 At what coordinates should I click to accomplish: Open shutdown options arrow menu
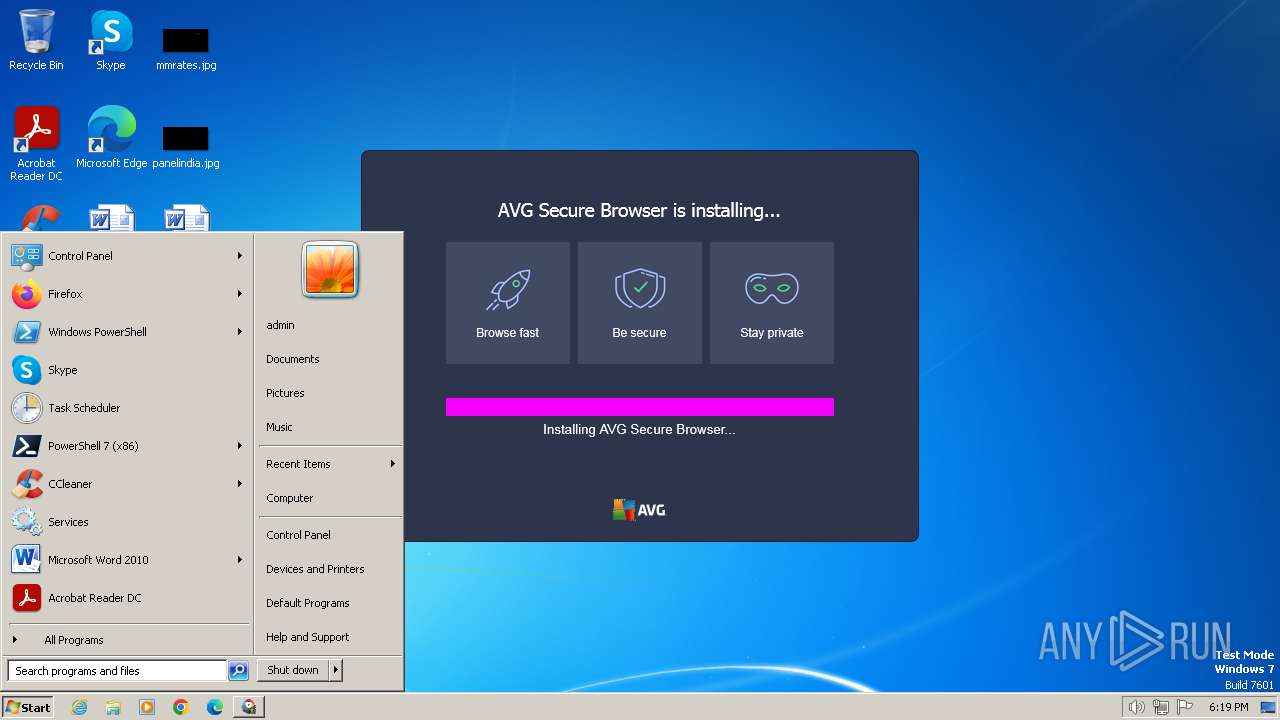(x=336, y=670)
